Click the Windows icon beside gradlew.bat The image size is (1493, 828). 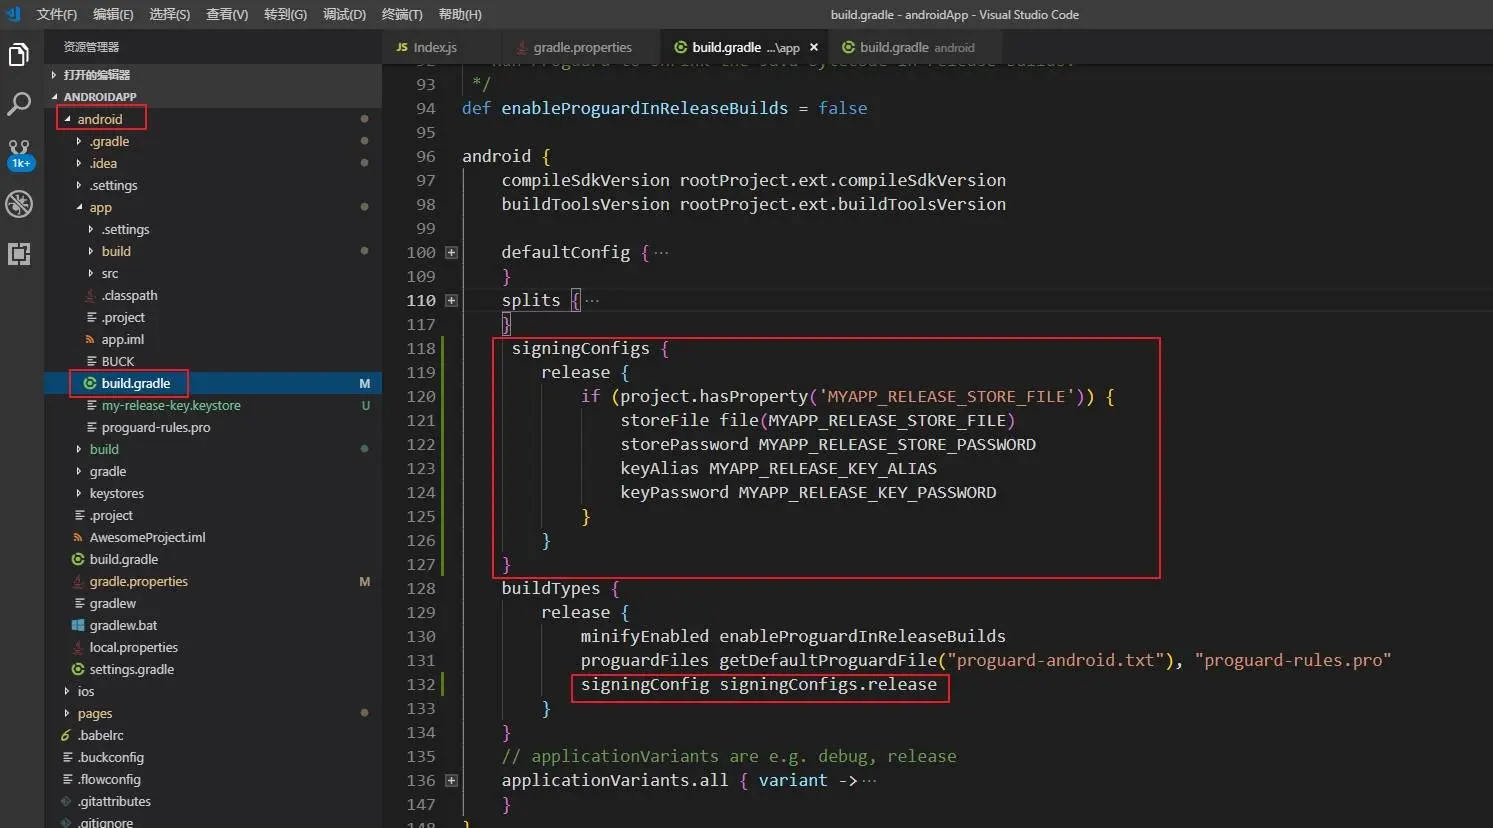[78, 625]
